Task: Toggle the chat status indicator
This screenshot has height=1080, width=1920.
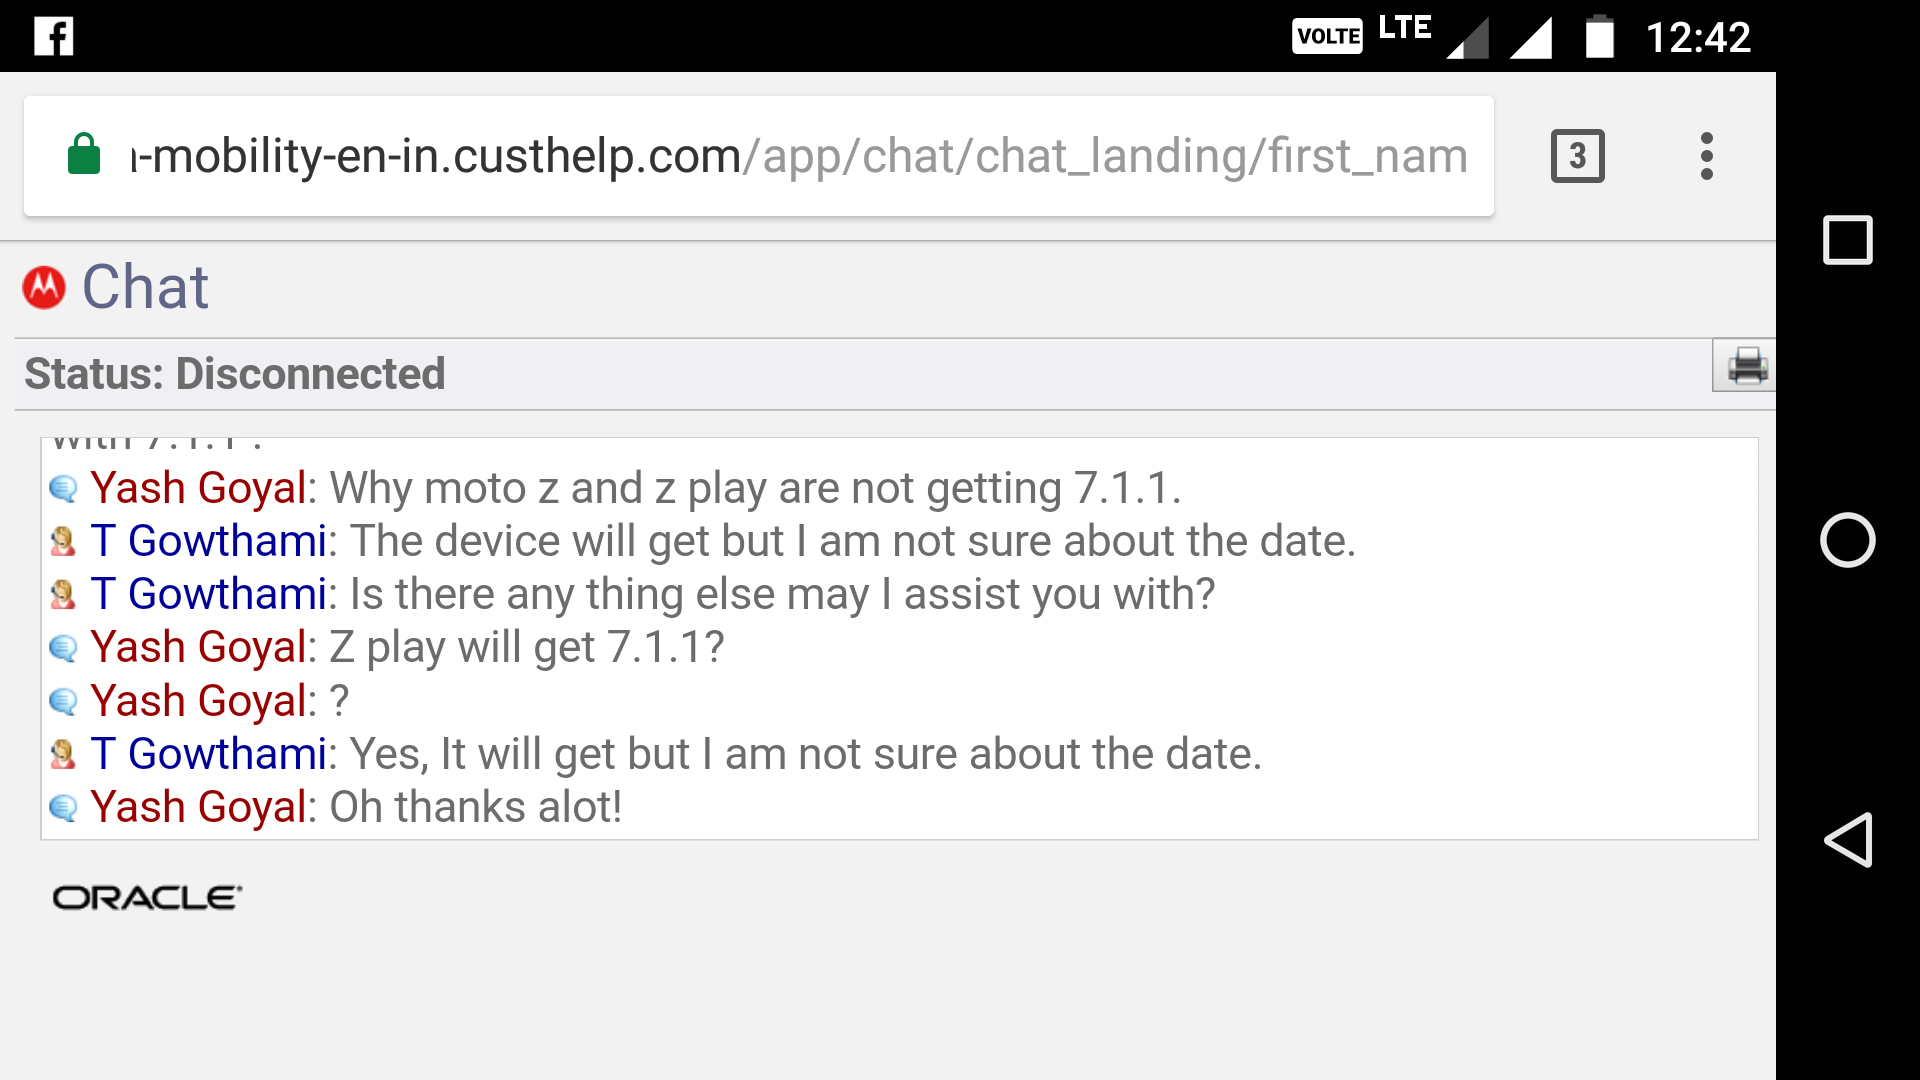Action: pyautogui.click(x=236, y=373)
